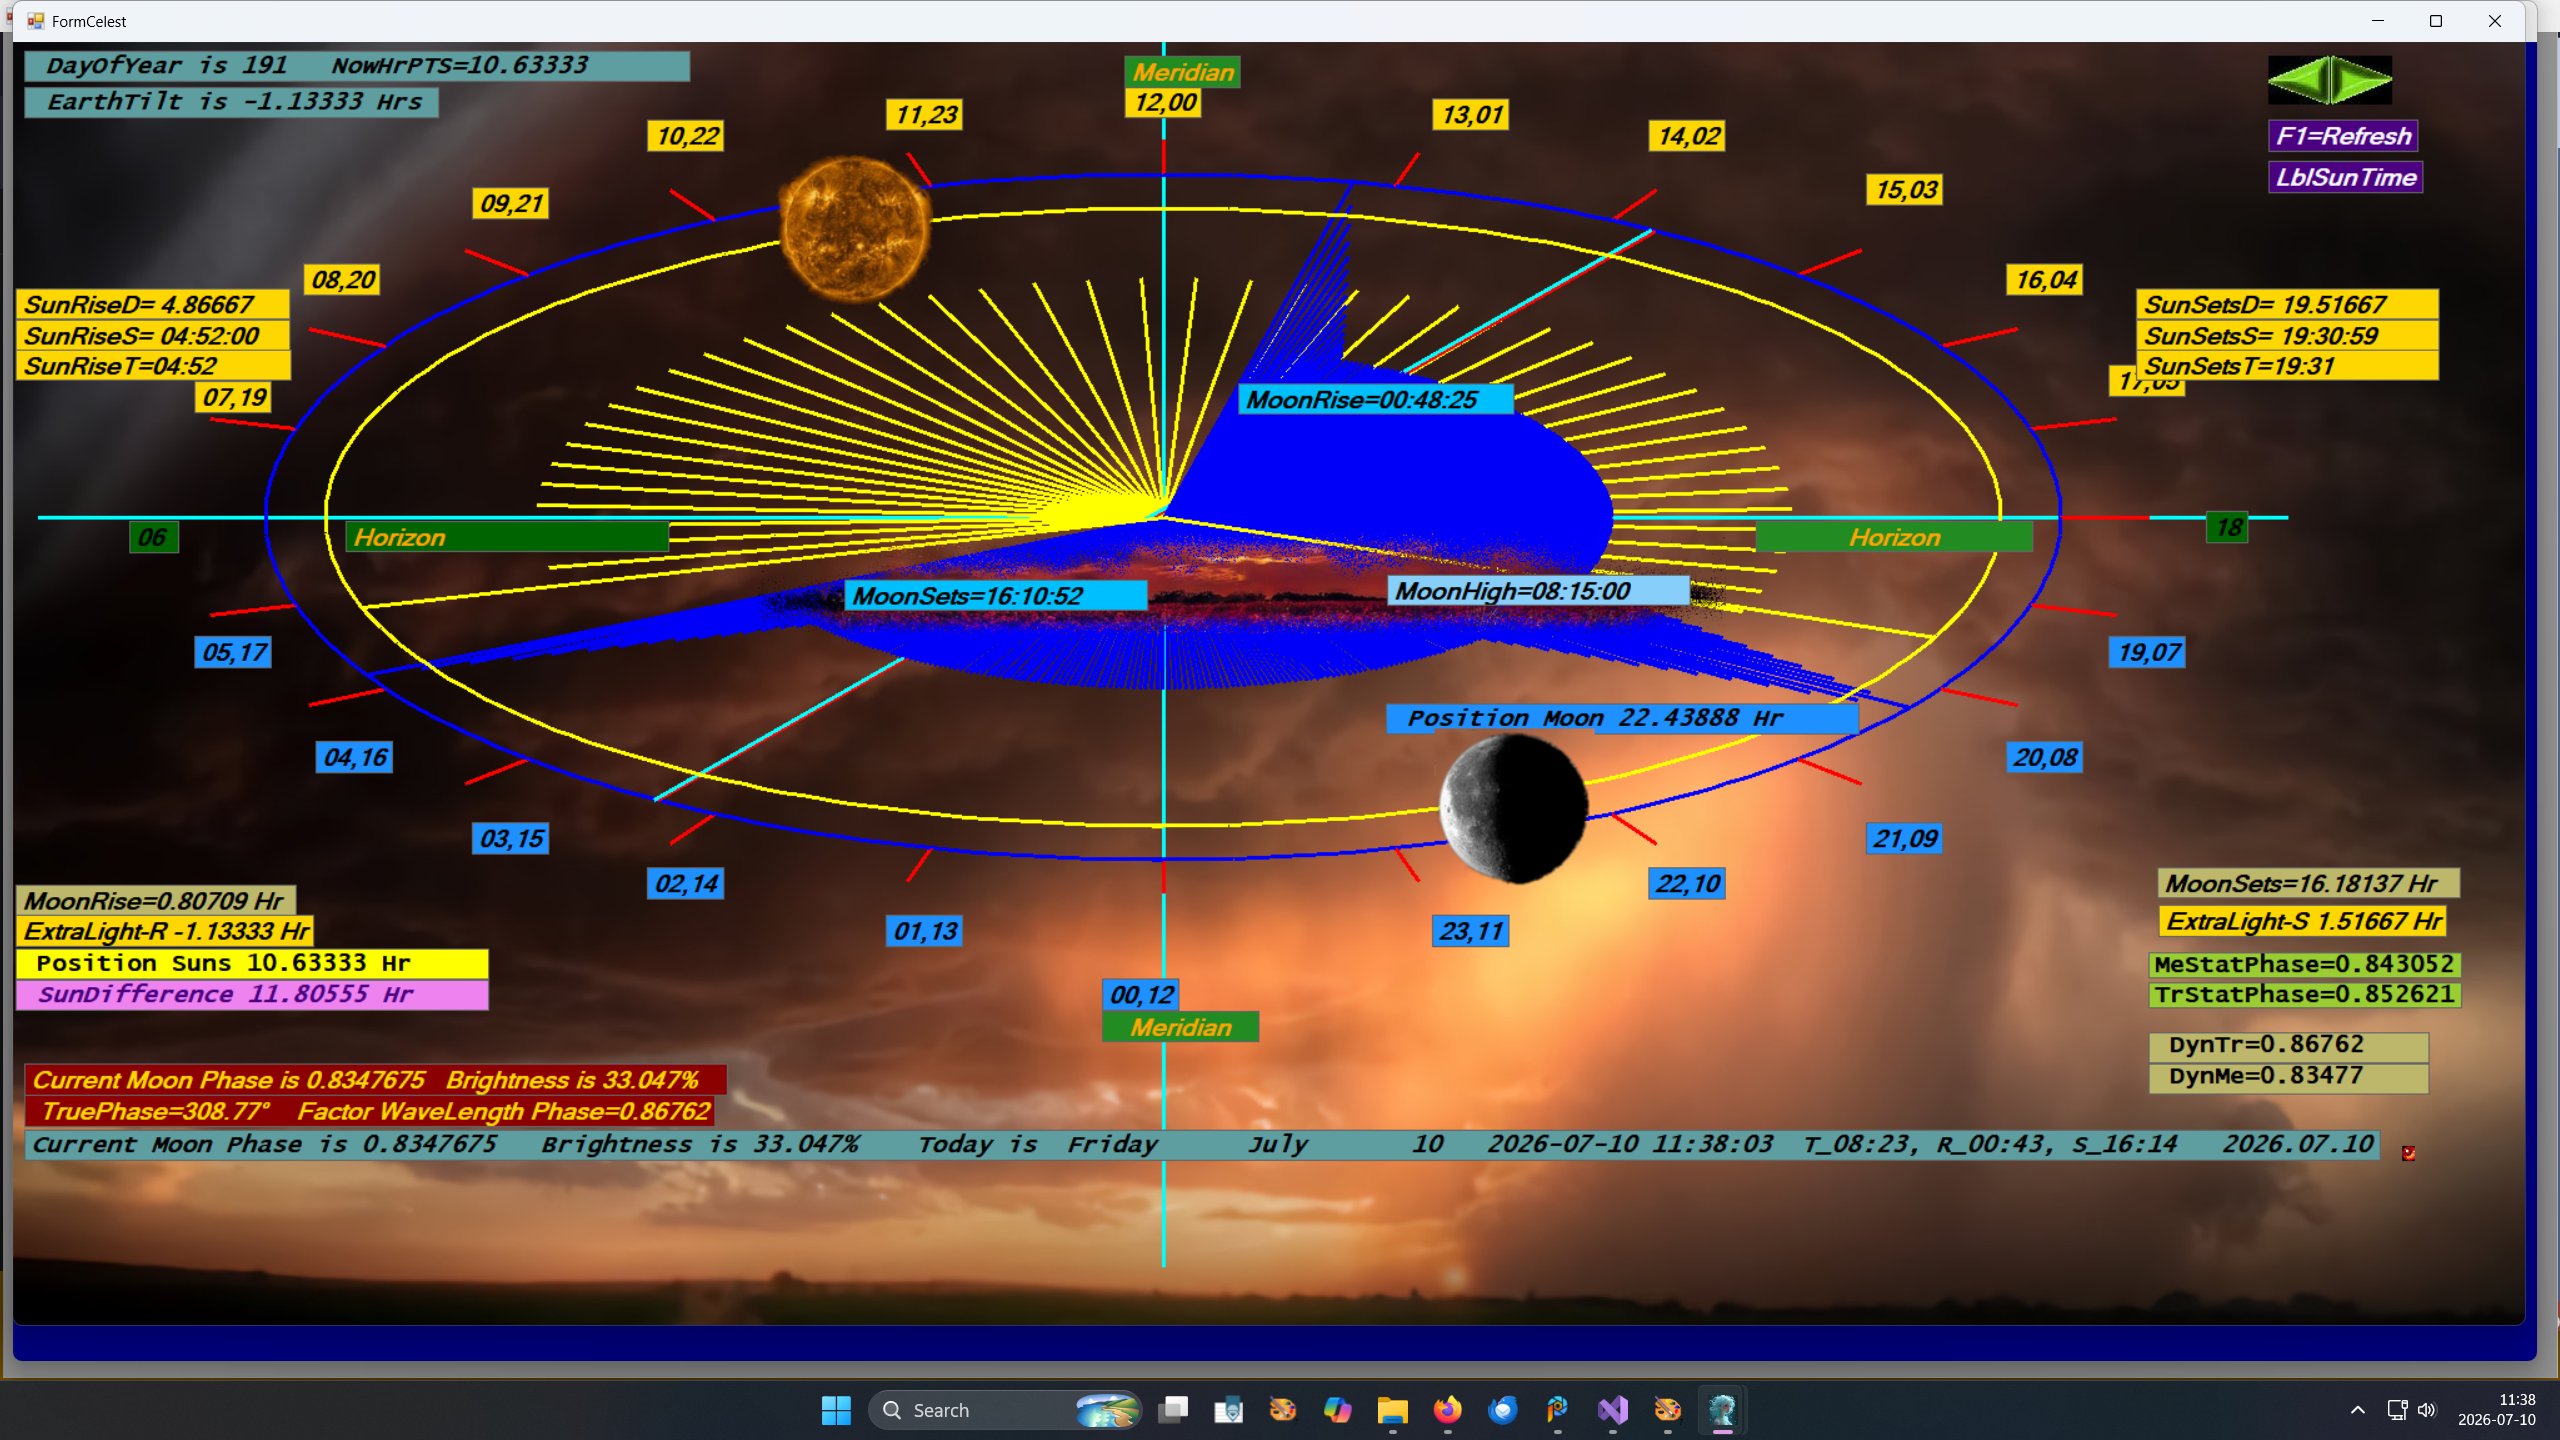Click the bottom Meridian label

tap(1180, 1027)
